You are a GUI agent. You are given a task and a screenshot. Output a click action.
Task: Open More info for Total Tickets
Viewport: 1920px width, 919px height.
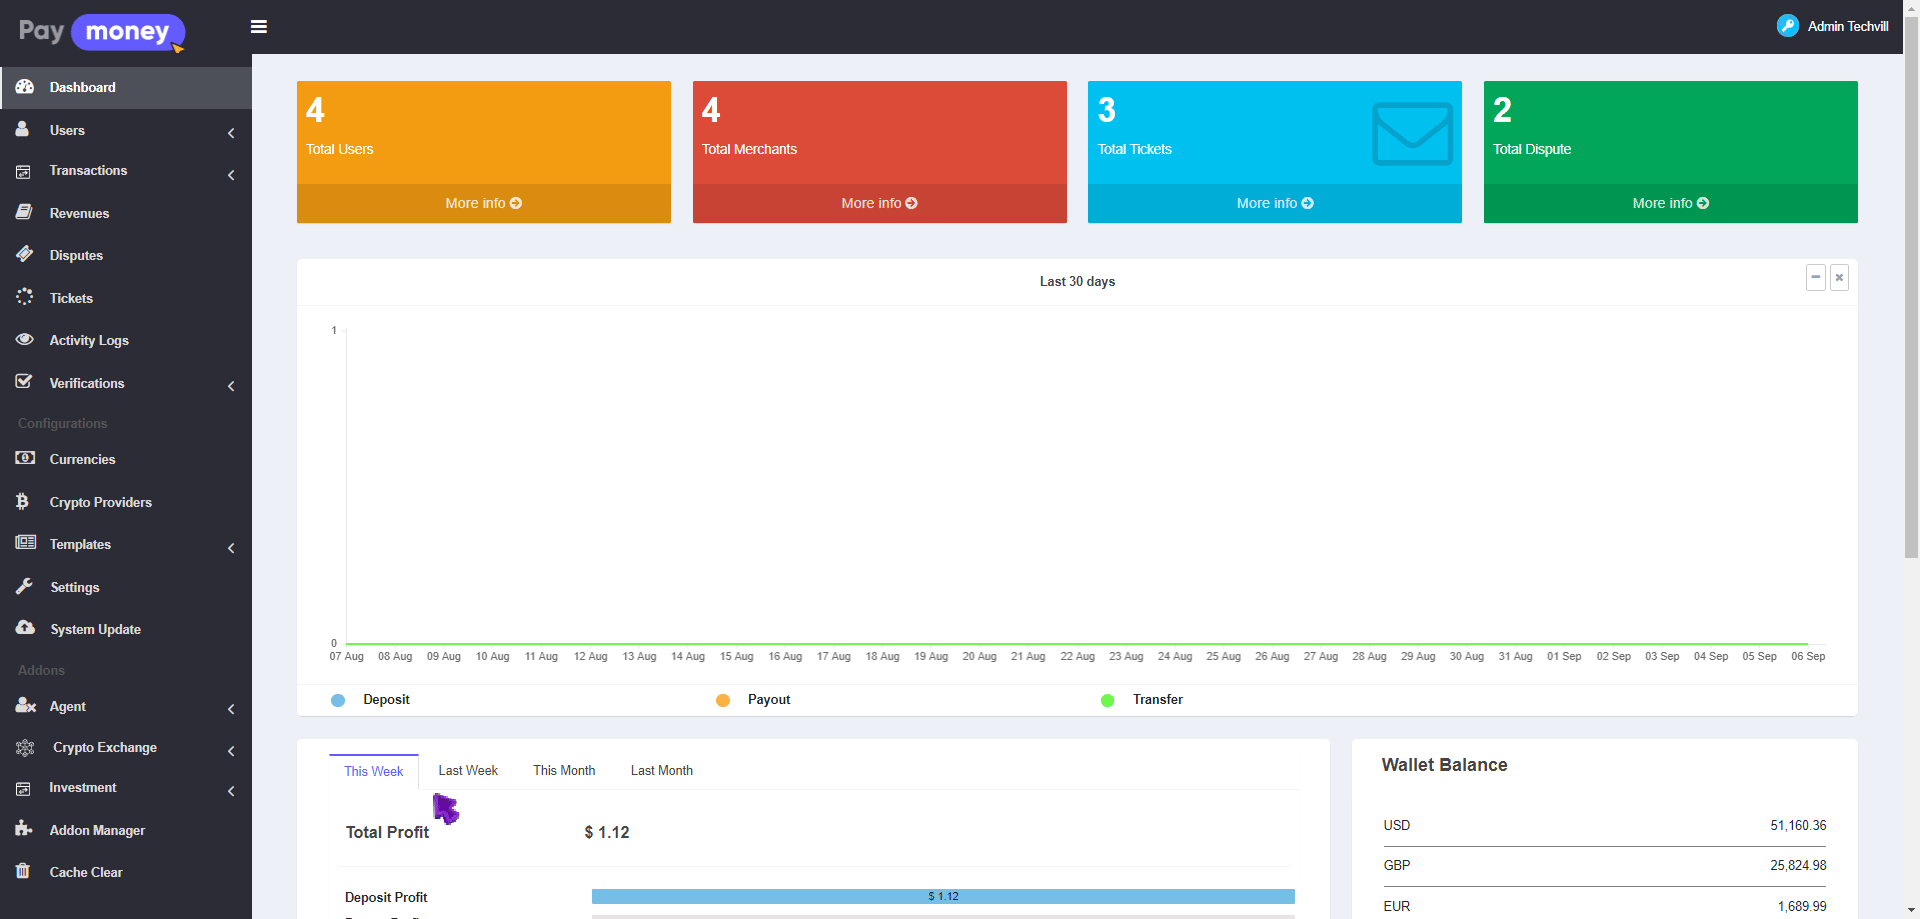[x=1274, y=203]
